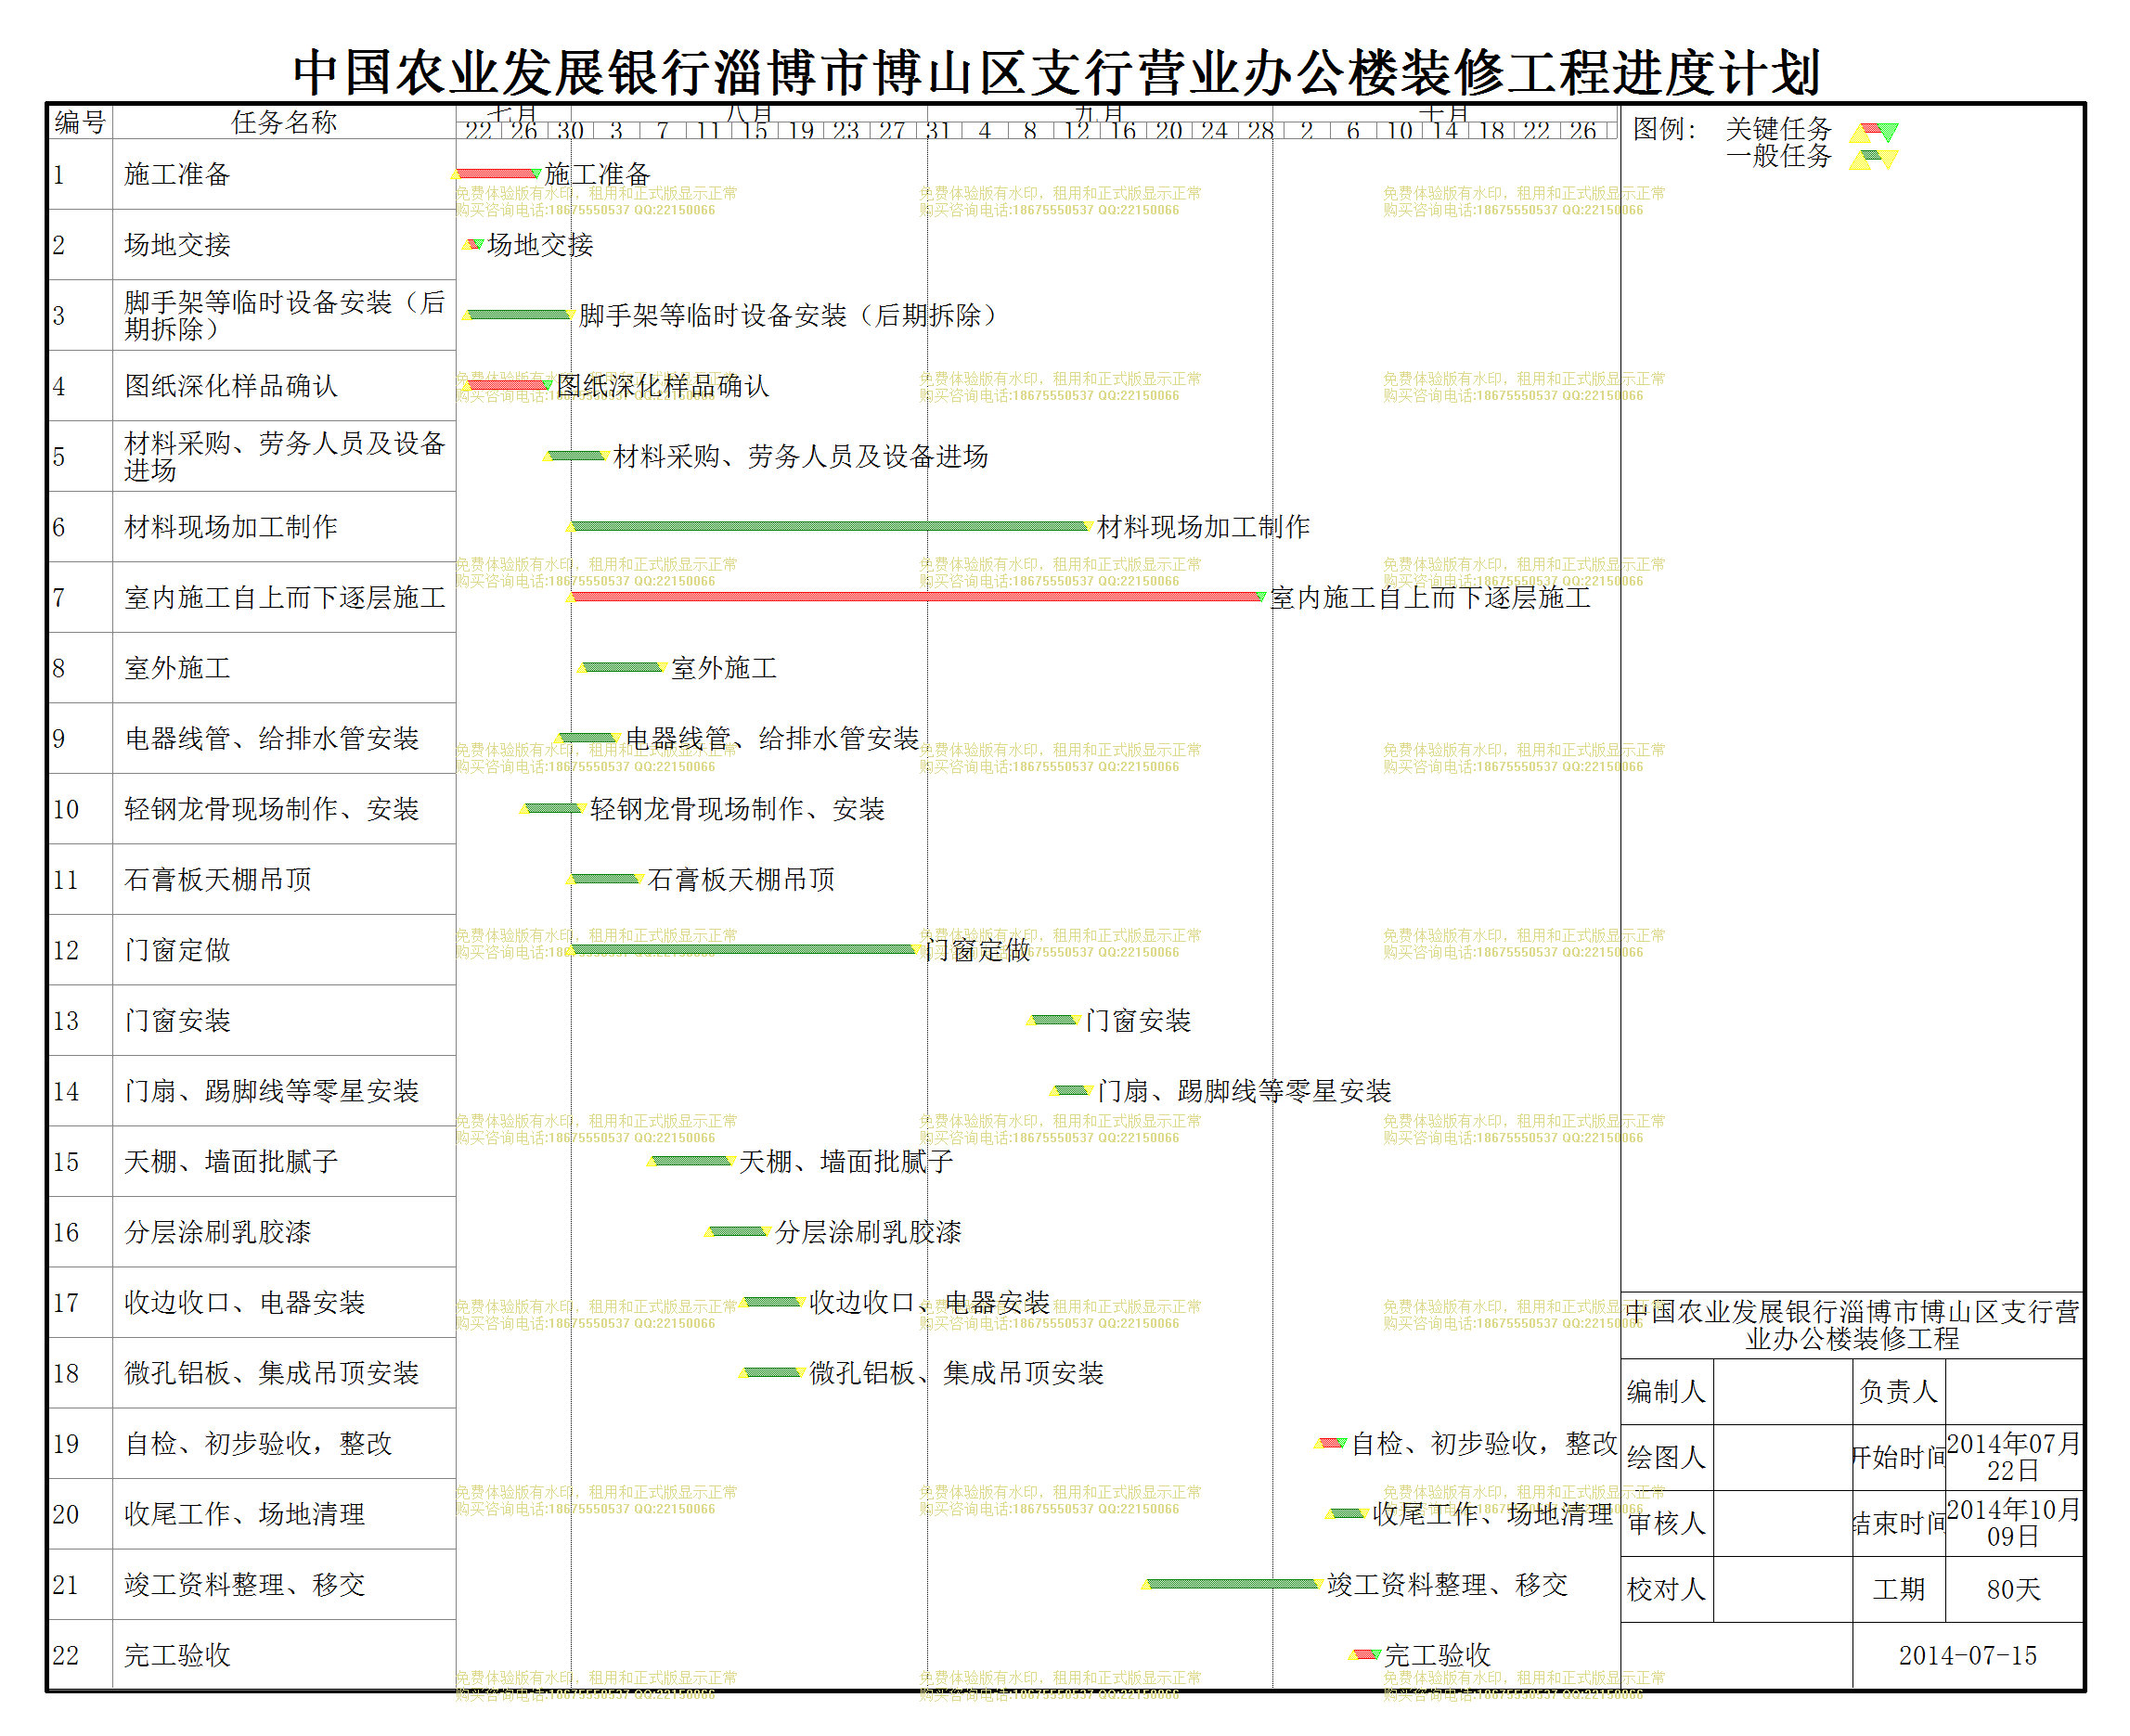Click the 校对人 label cell
The image size is (2130, 1736).
1666,1589
